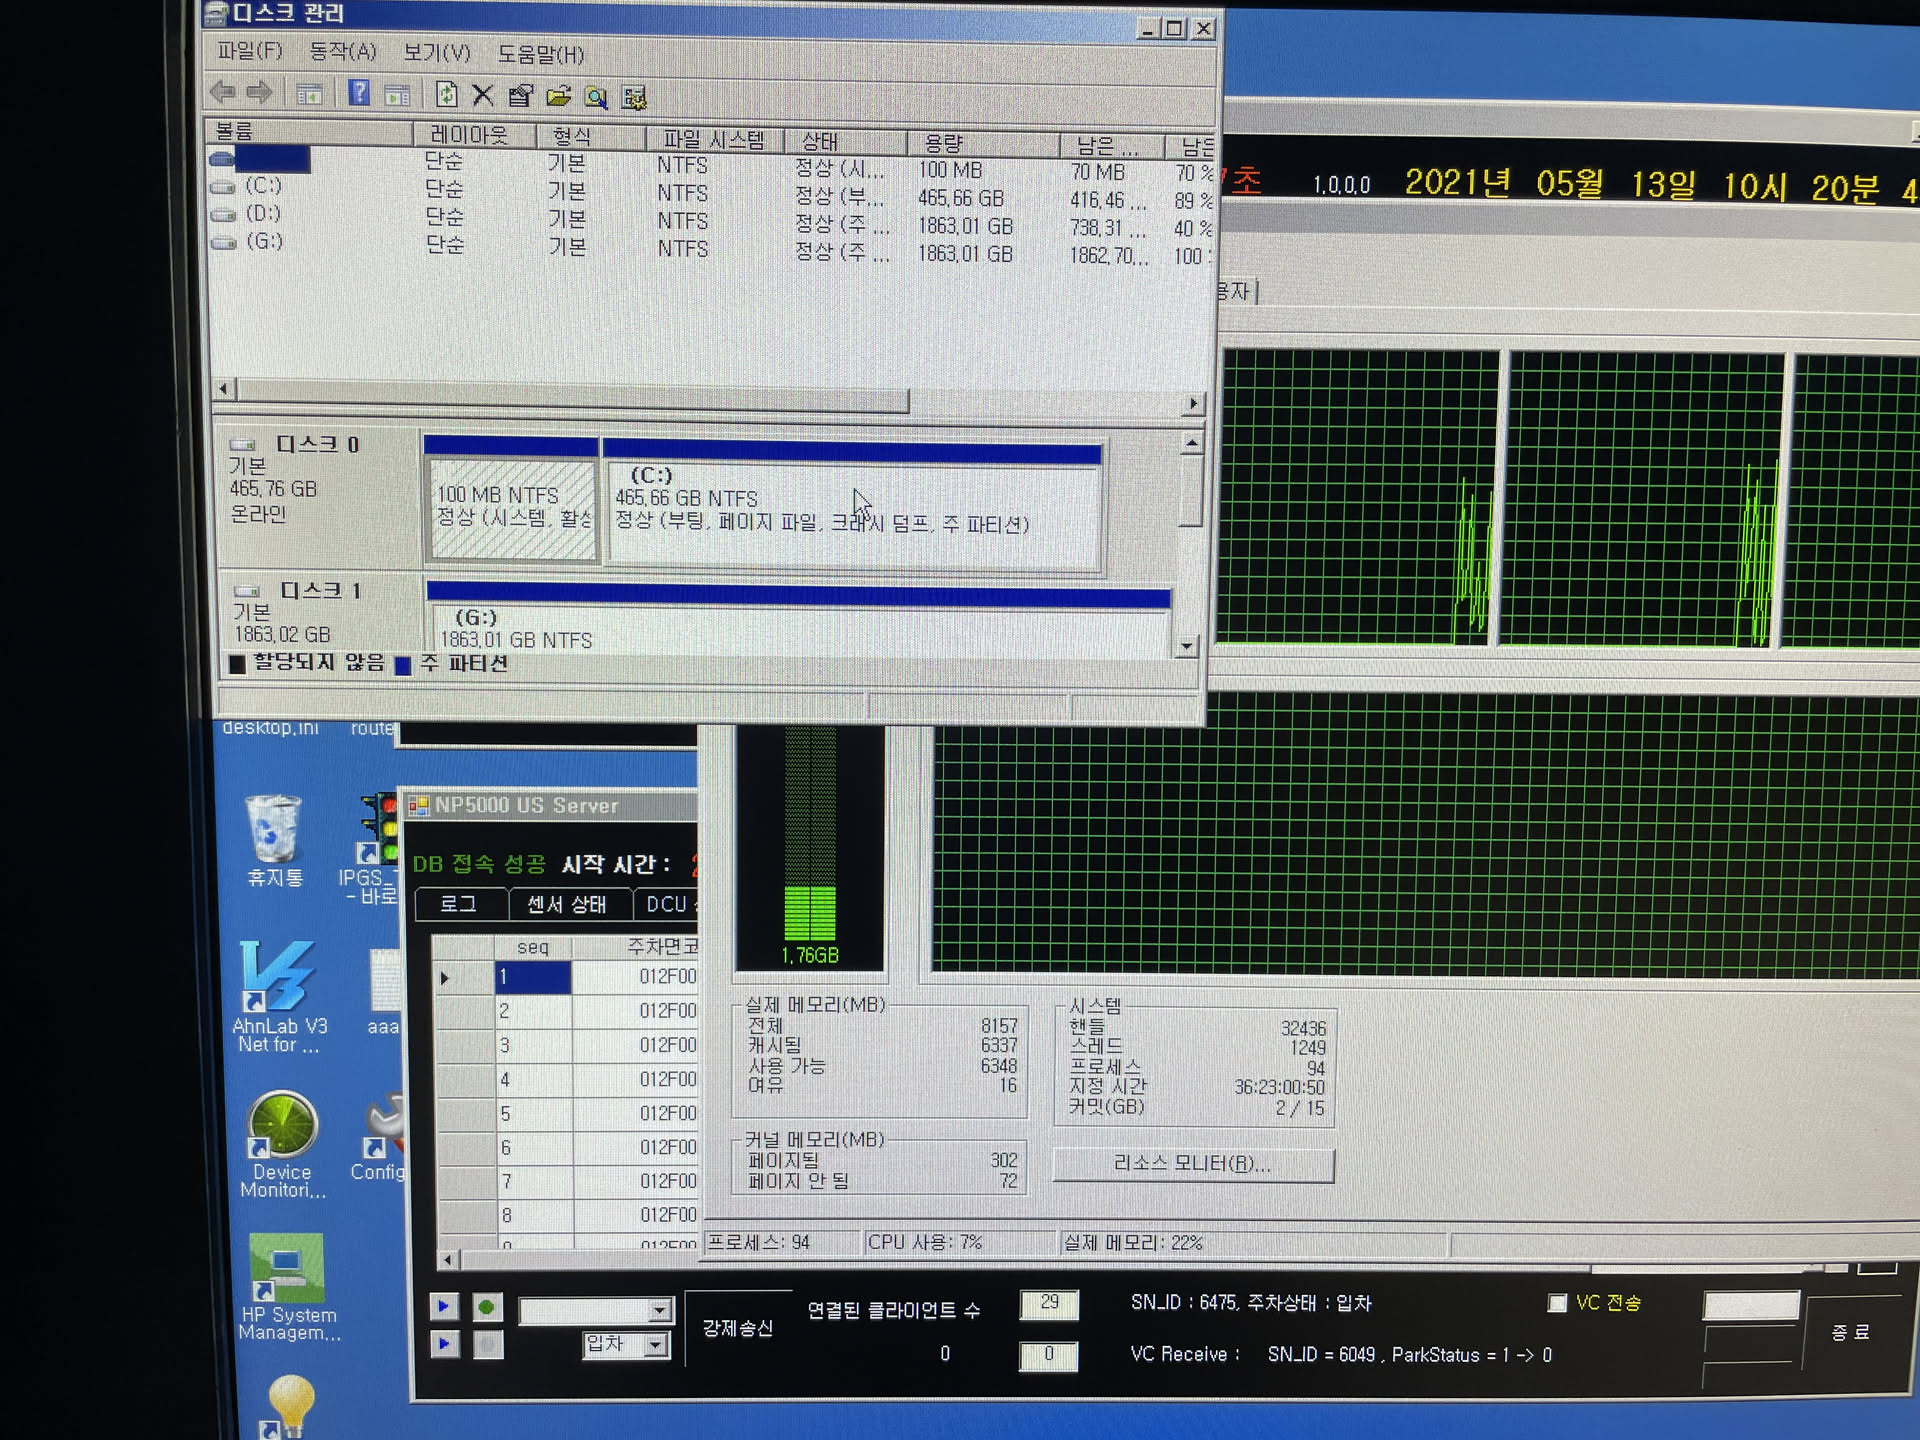Click the top blue play button

(444, 1306)
